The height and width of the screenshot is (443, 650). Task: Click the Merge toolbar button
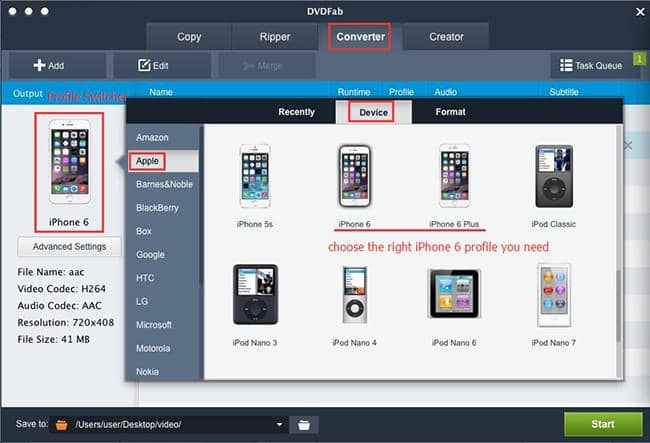click(267, 65)
